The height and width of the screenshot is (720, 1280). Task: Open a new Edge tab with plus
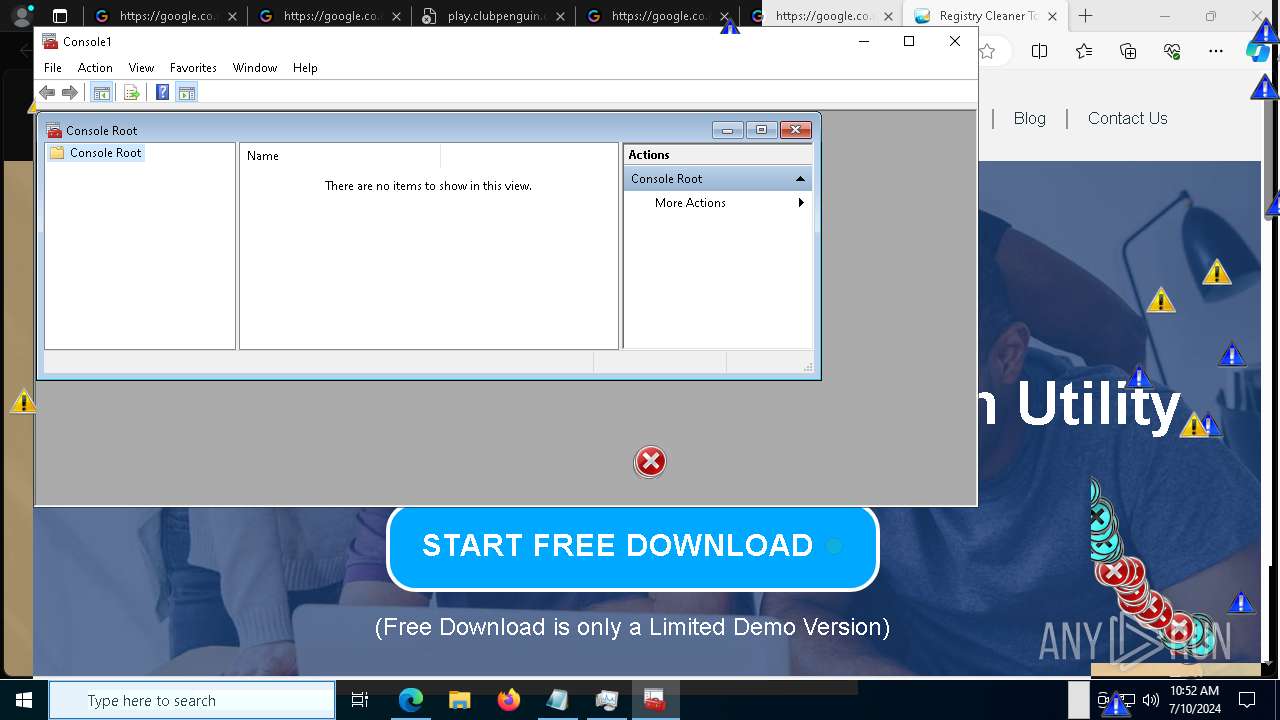point(1085,16)
